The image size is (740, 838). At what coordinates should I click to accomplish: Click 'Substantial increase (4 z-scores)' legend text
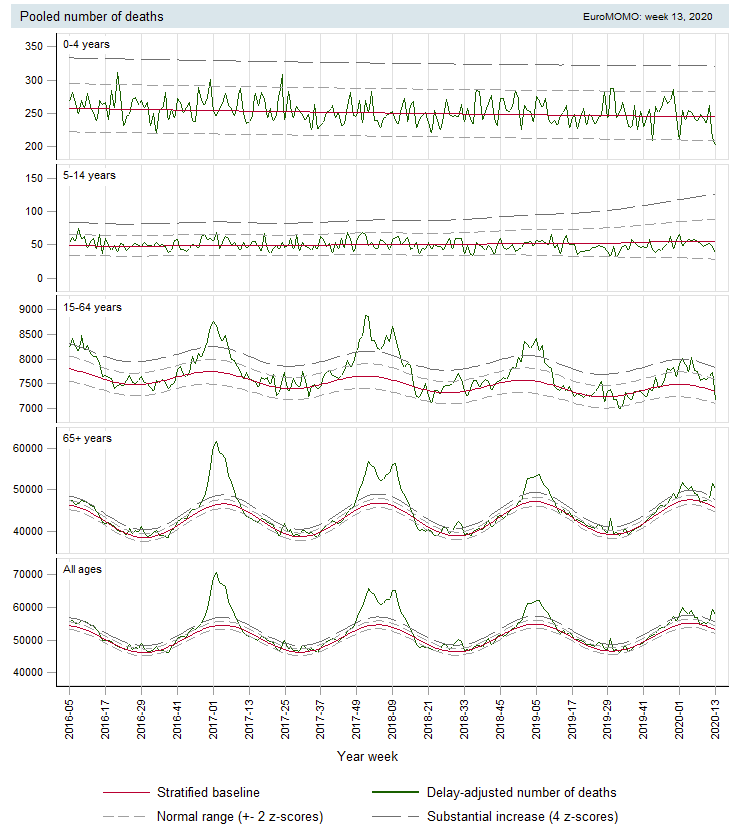[522, 817]
